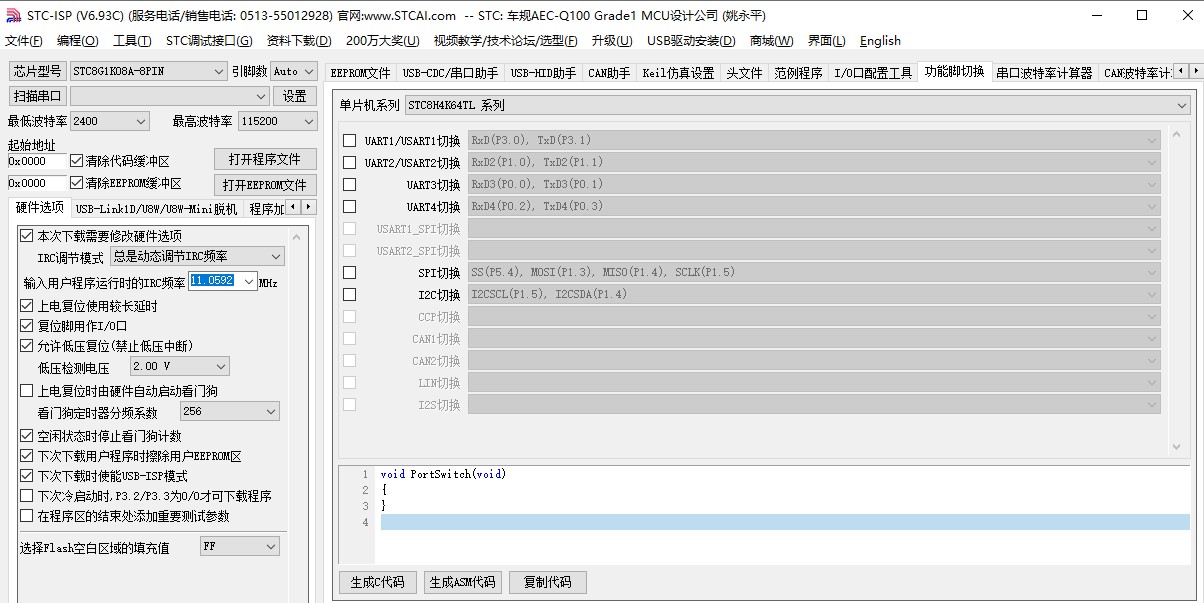Screen dimensions: 1204x603
Task: Expand the STC8G1K08A-8PIN chip model dropdown
Action: pos(149,71)
